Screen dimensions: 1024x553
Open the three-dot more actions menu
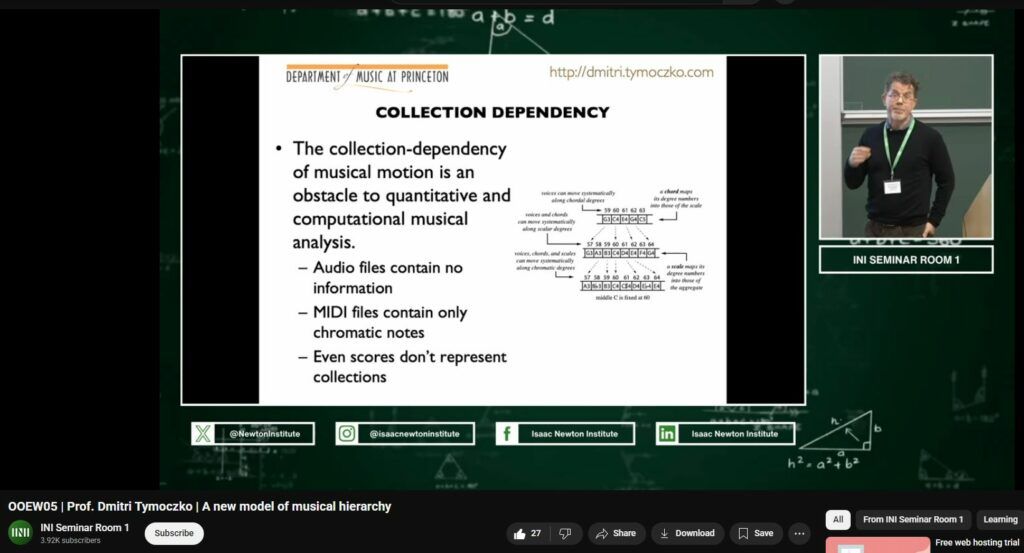click(x=800, y=533)
